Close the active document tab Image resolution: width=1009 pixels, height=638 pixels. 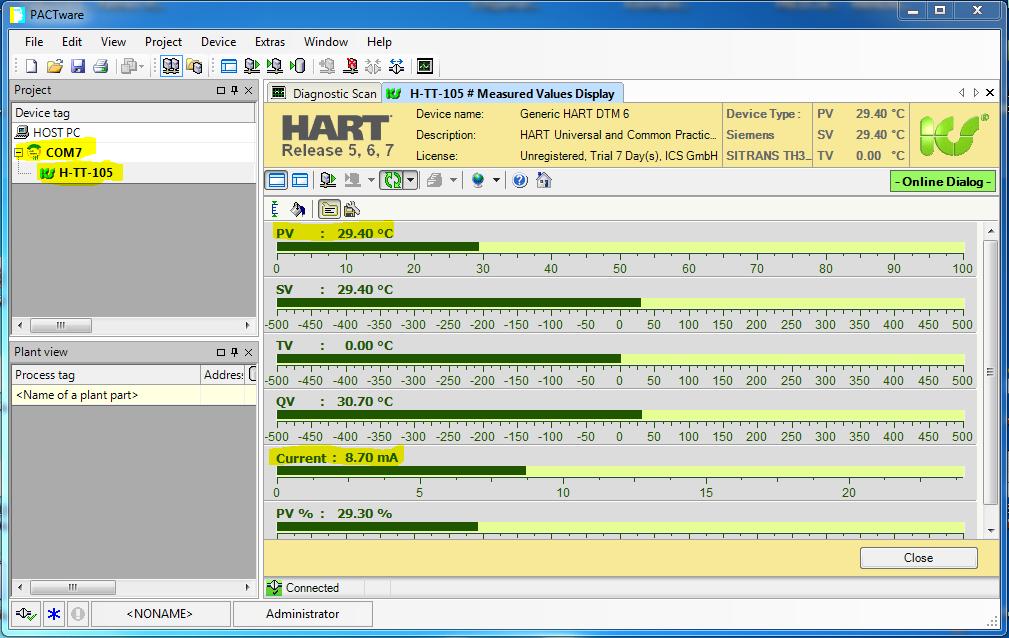pos(990,93)
